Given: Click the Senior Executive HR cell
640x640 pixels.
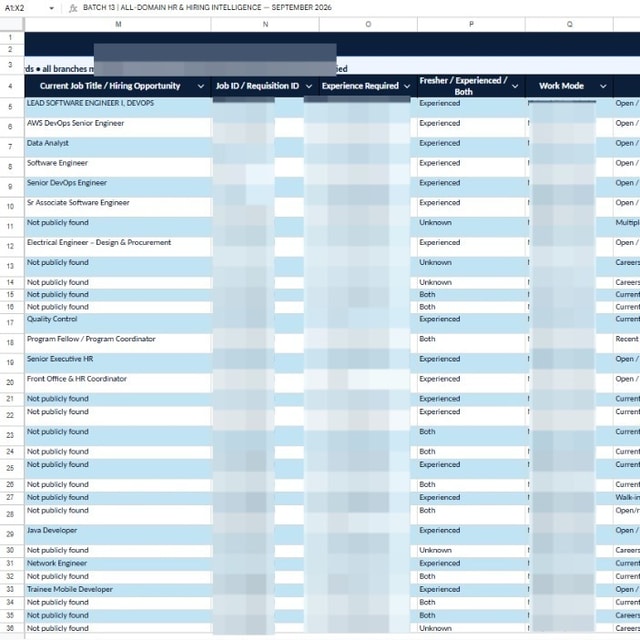Looking at the screenshot, I should tap(118, 363).
